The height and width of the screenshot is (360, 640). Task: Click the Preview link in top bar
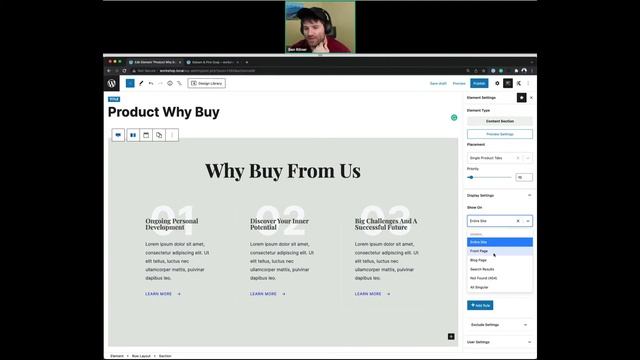pyautogui.click(x=459, y=83)
